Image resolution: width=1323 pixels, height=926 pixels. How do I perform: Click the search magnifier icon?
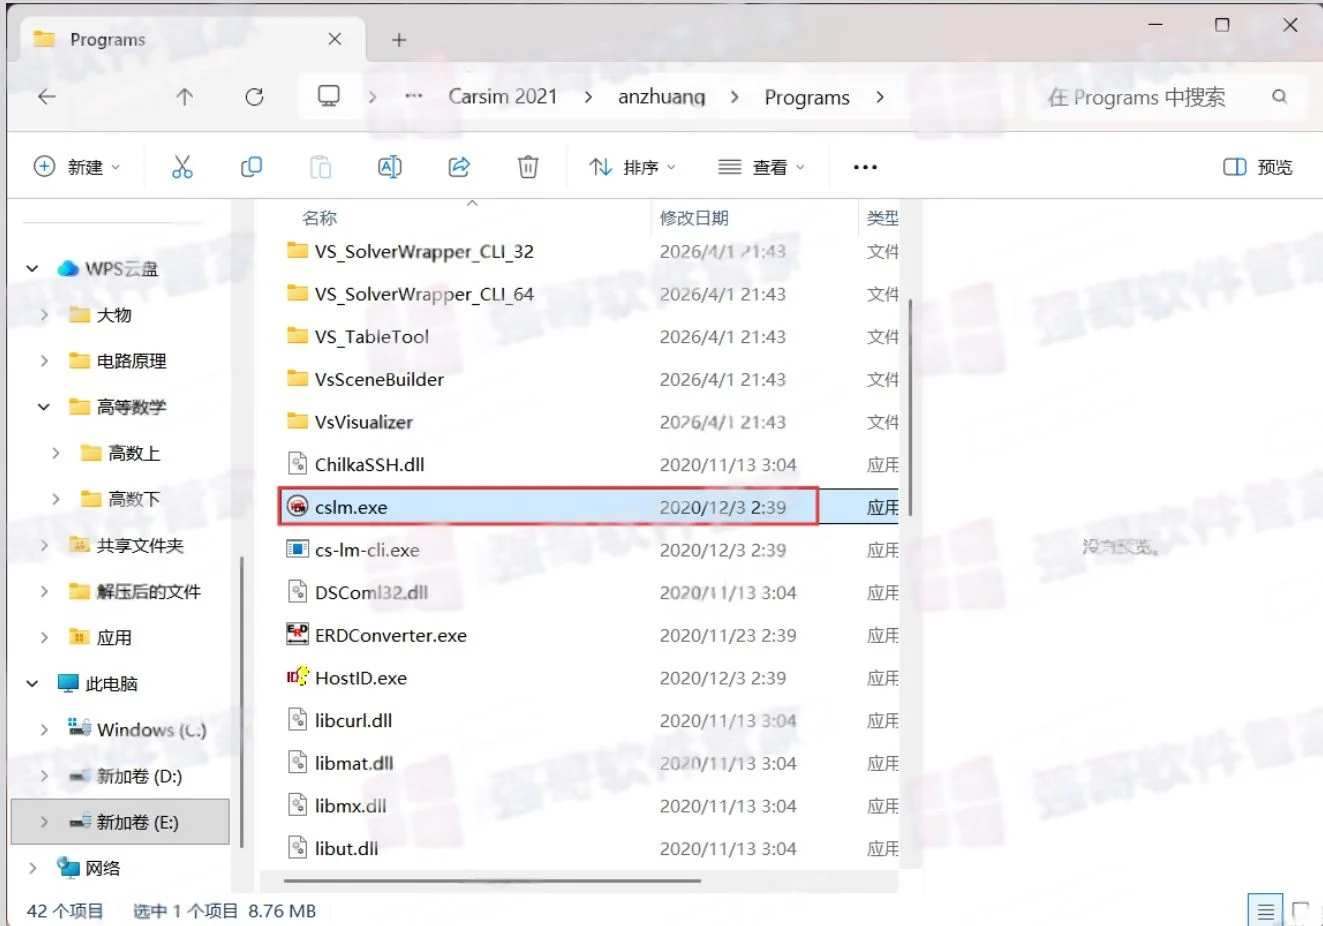[1279, 97]
